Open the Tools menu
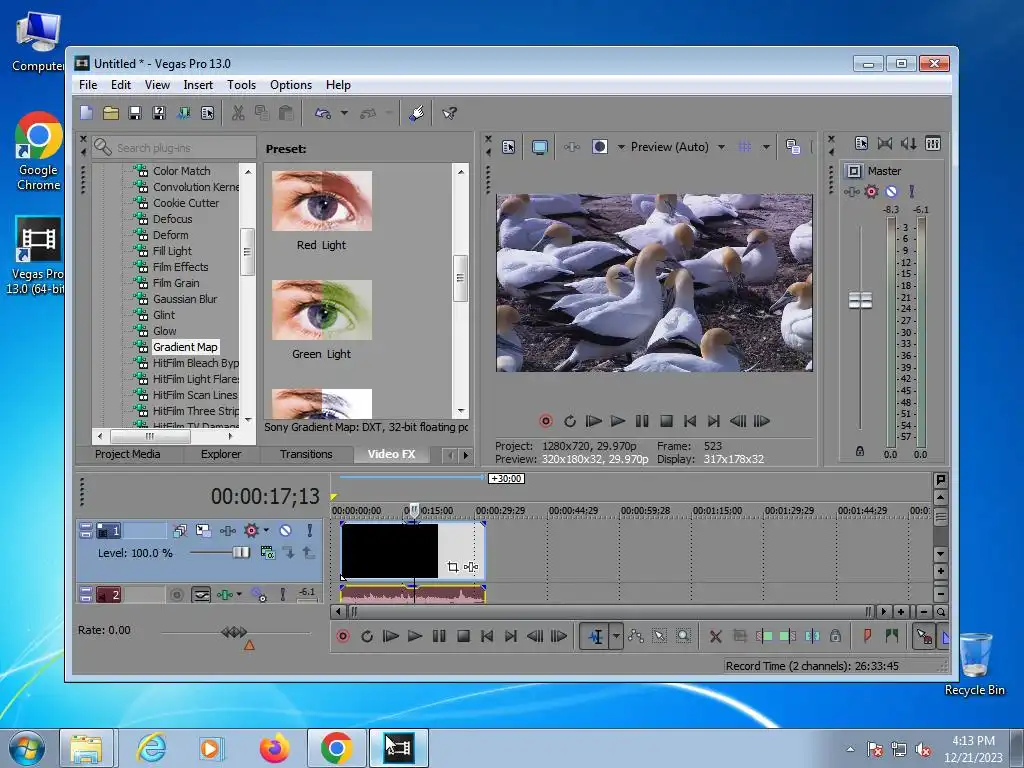Screen dimensions: 1024x768 coord(242,85)
